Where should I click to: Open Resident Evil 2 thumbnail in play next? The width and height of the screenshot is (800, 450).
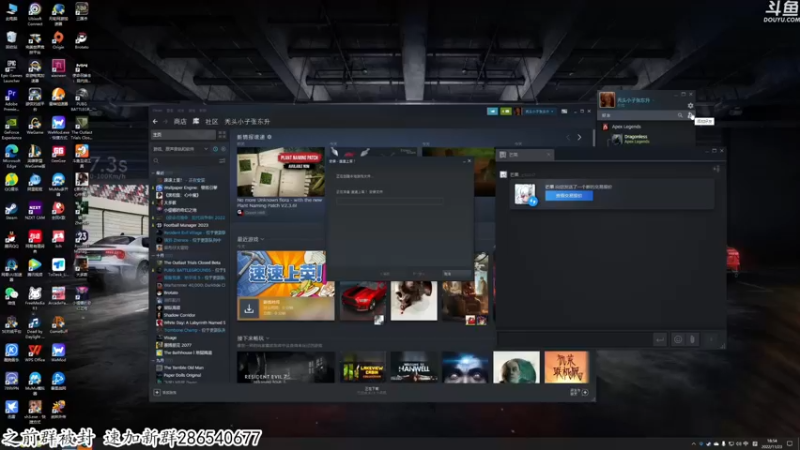286,367
